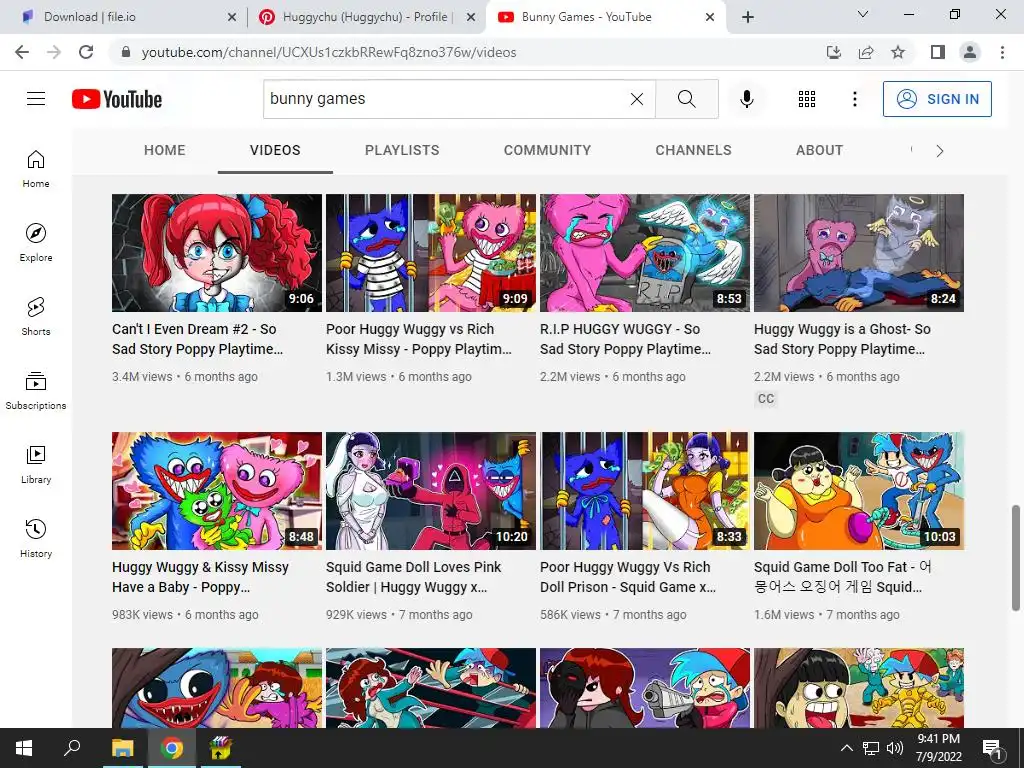The image size is (1024, 768).
Task: Show more channel tabs with arrow
Action: click(x=939, y=151)
